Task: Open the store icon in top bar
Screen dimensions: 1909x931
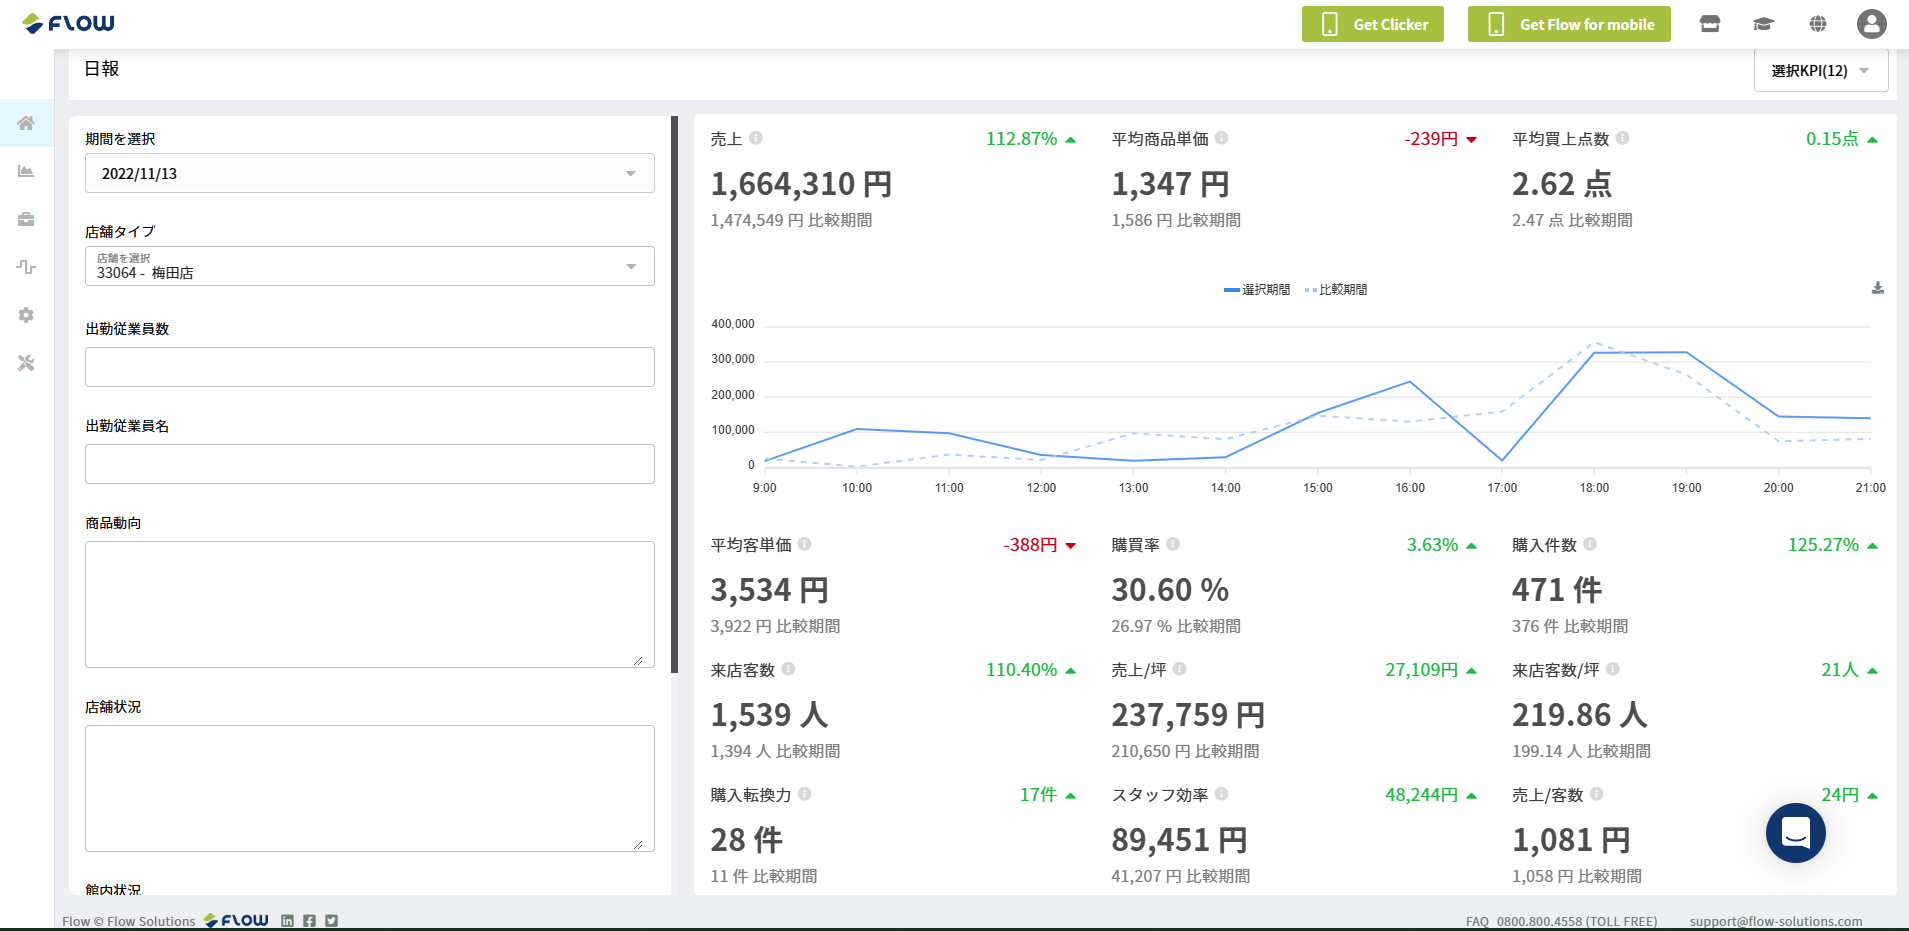Action: (x=1710, y=24)
